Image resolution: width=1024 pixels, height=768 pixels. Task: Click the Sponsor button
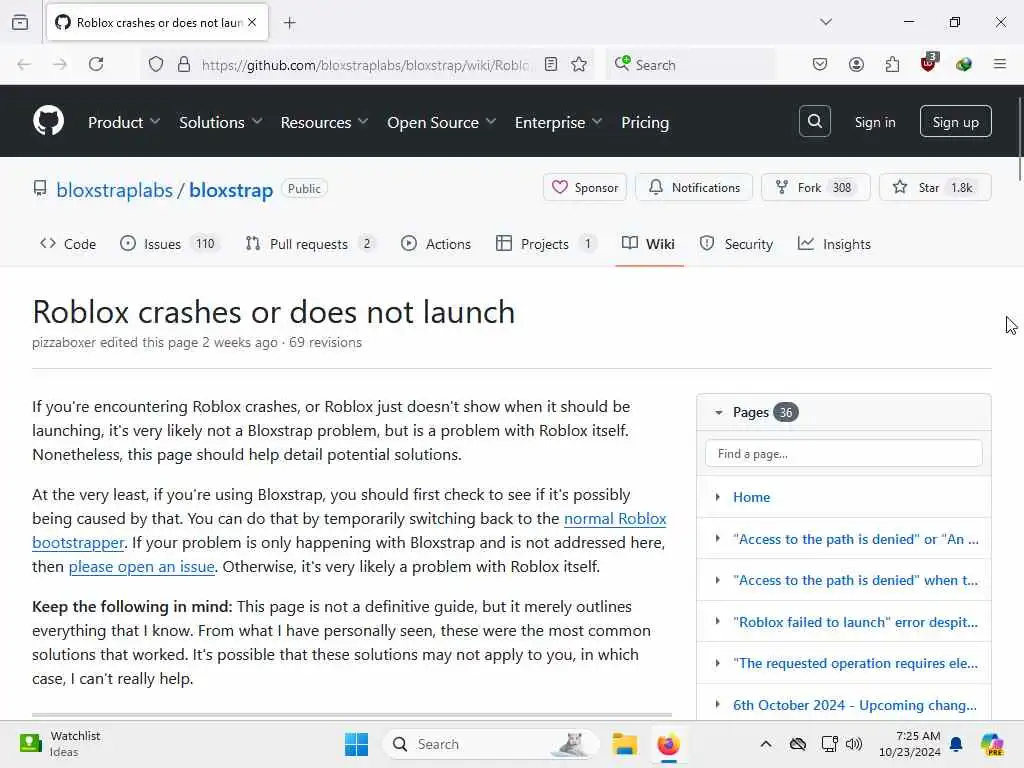click(x=584, y=187)
